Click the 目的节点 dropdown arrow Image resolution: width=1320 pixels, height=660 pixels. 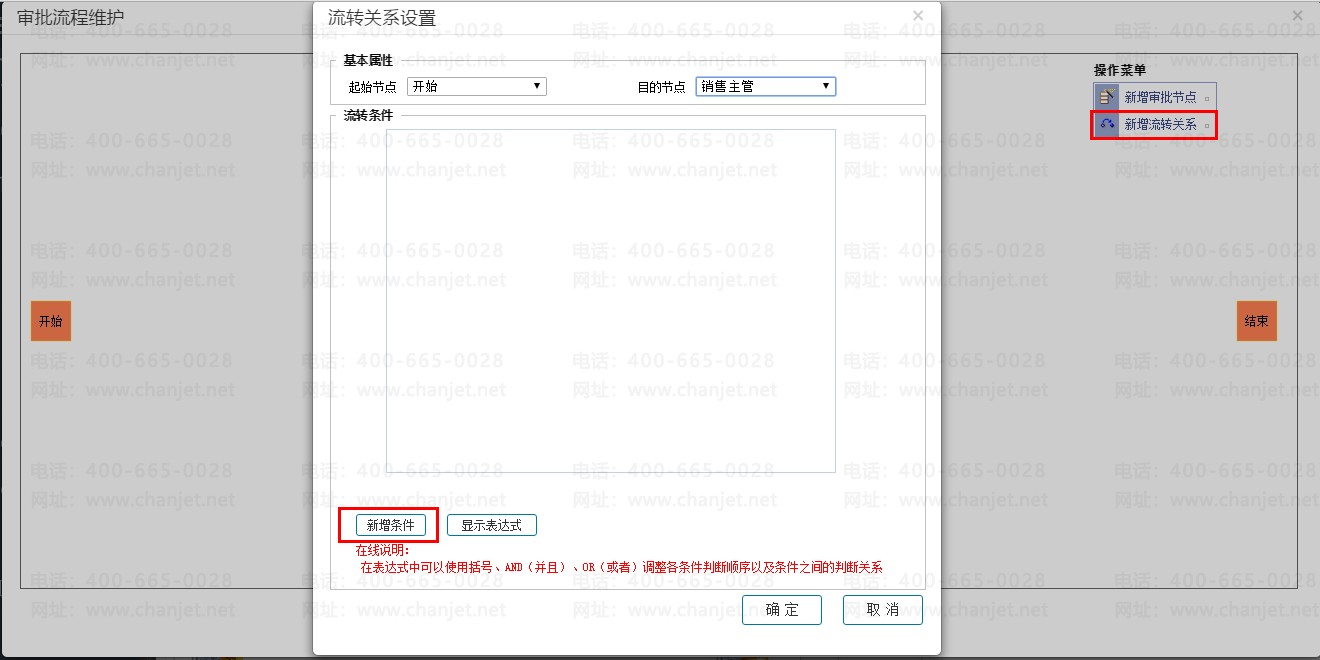pyautogui.click(x=825, y=85)
